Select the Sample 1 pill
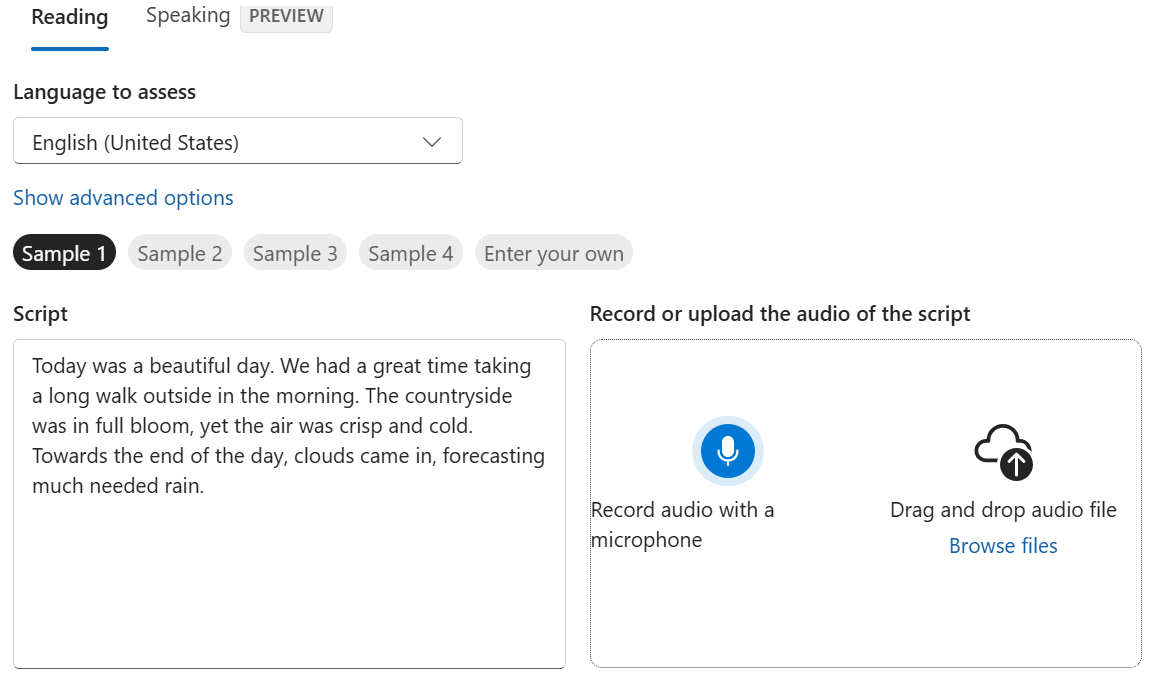 pyautogui.click(x=64, y=254)
